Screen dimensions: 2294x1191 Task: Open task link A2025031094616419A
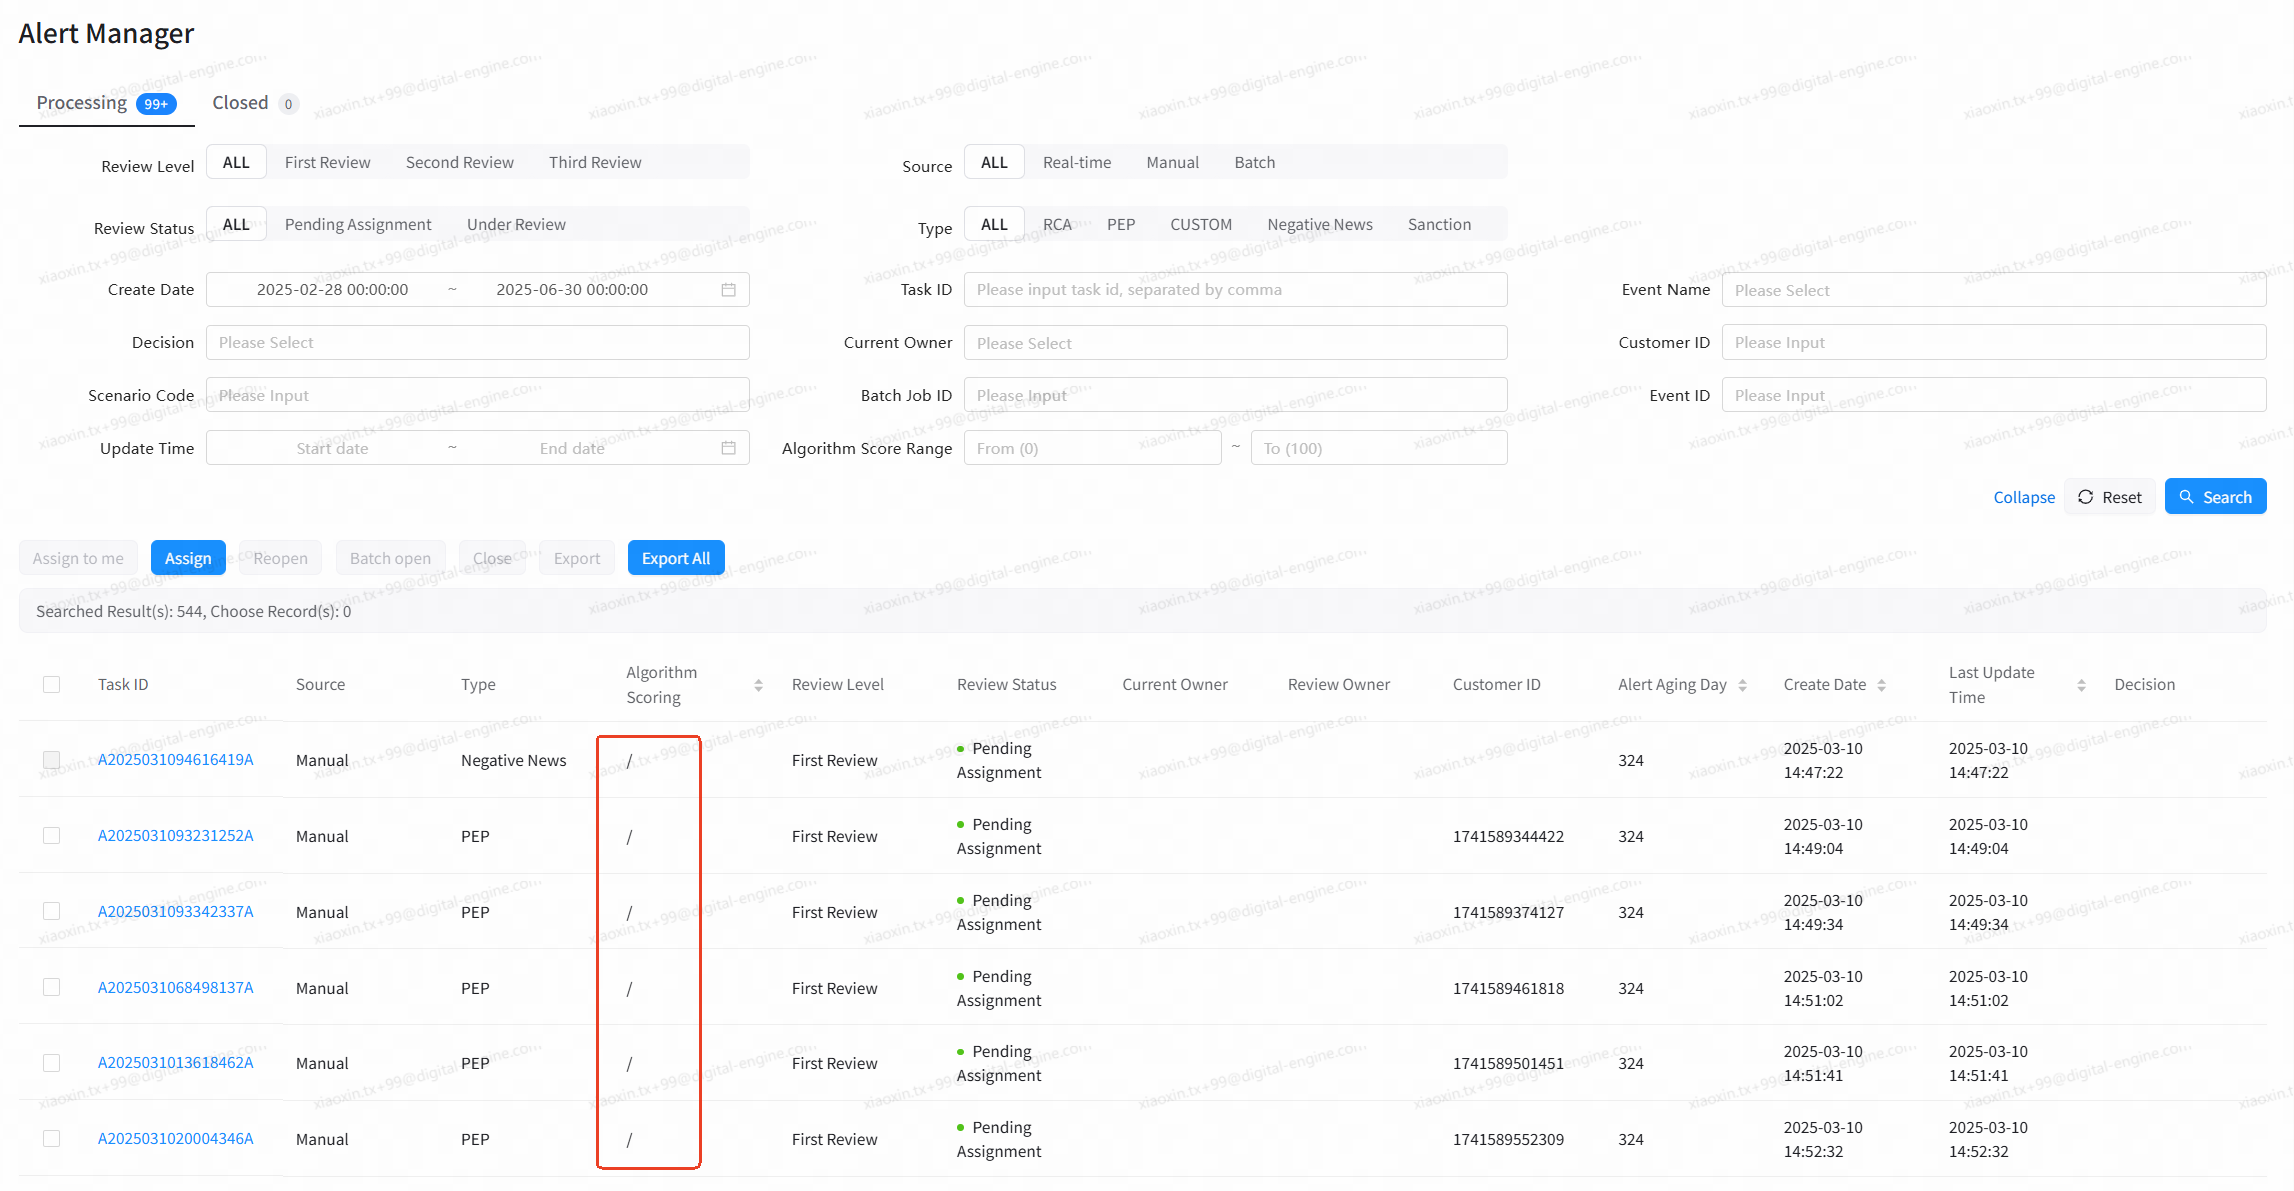click(176, 759)
